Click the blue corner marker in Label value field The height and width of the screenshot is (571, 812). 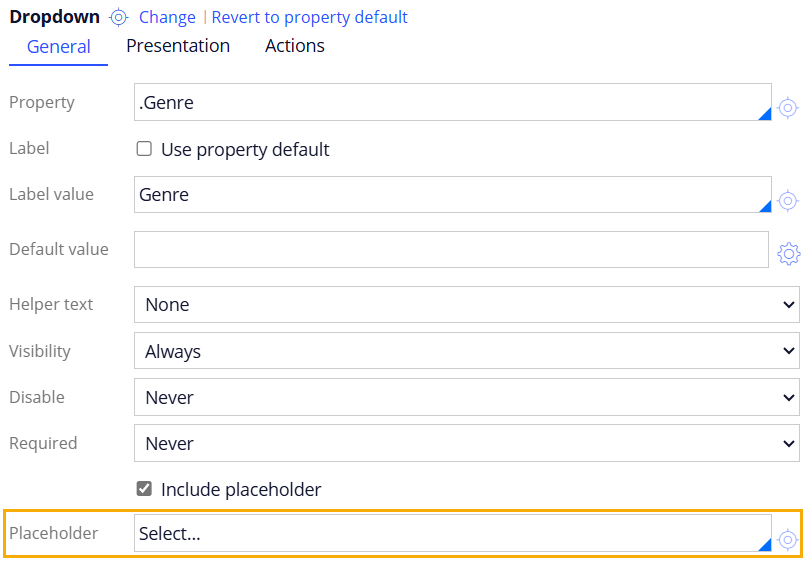point(765,206)
